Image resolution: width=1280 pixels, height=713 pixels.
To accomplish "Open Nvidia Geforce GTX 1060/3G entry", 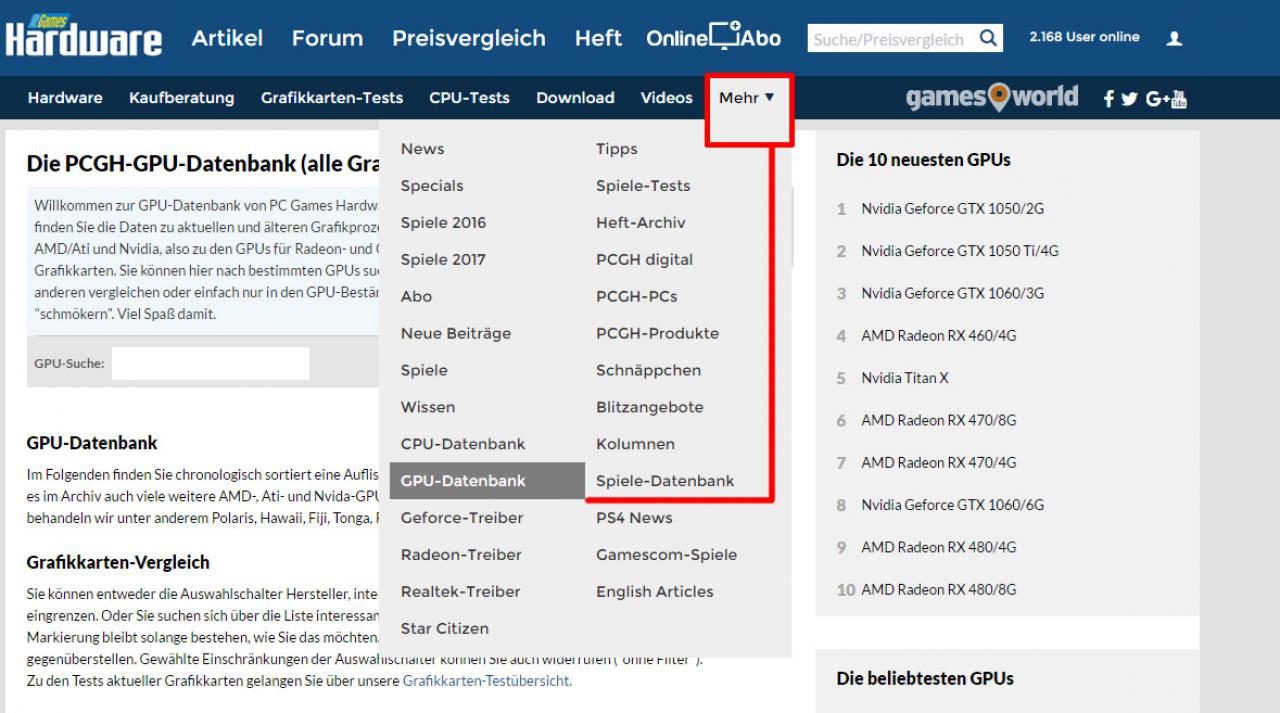I will pyautogui.click(x=953, y=293).
